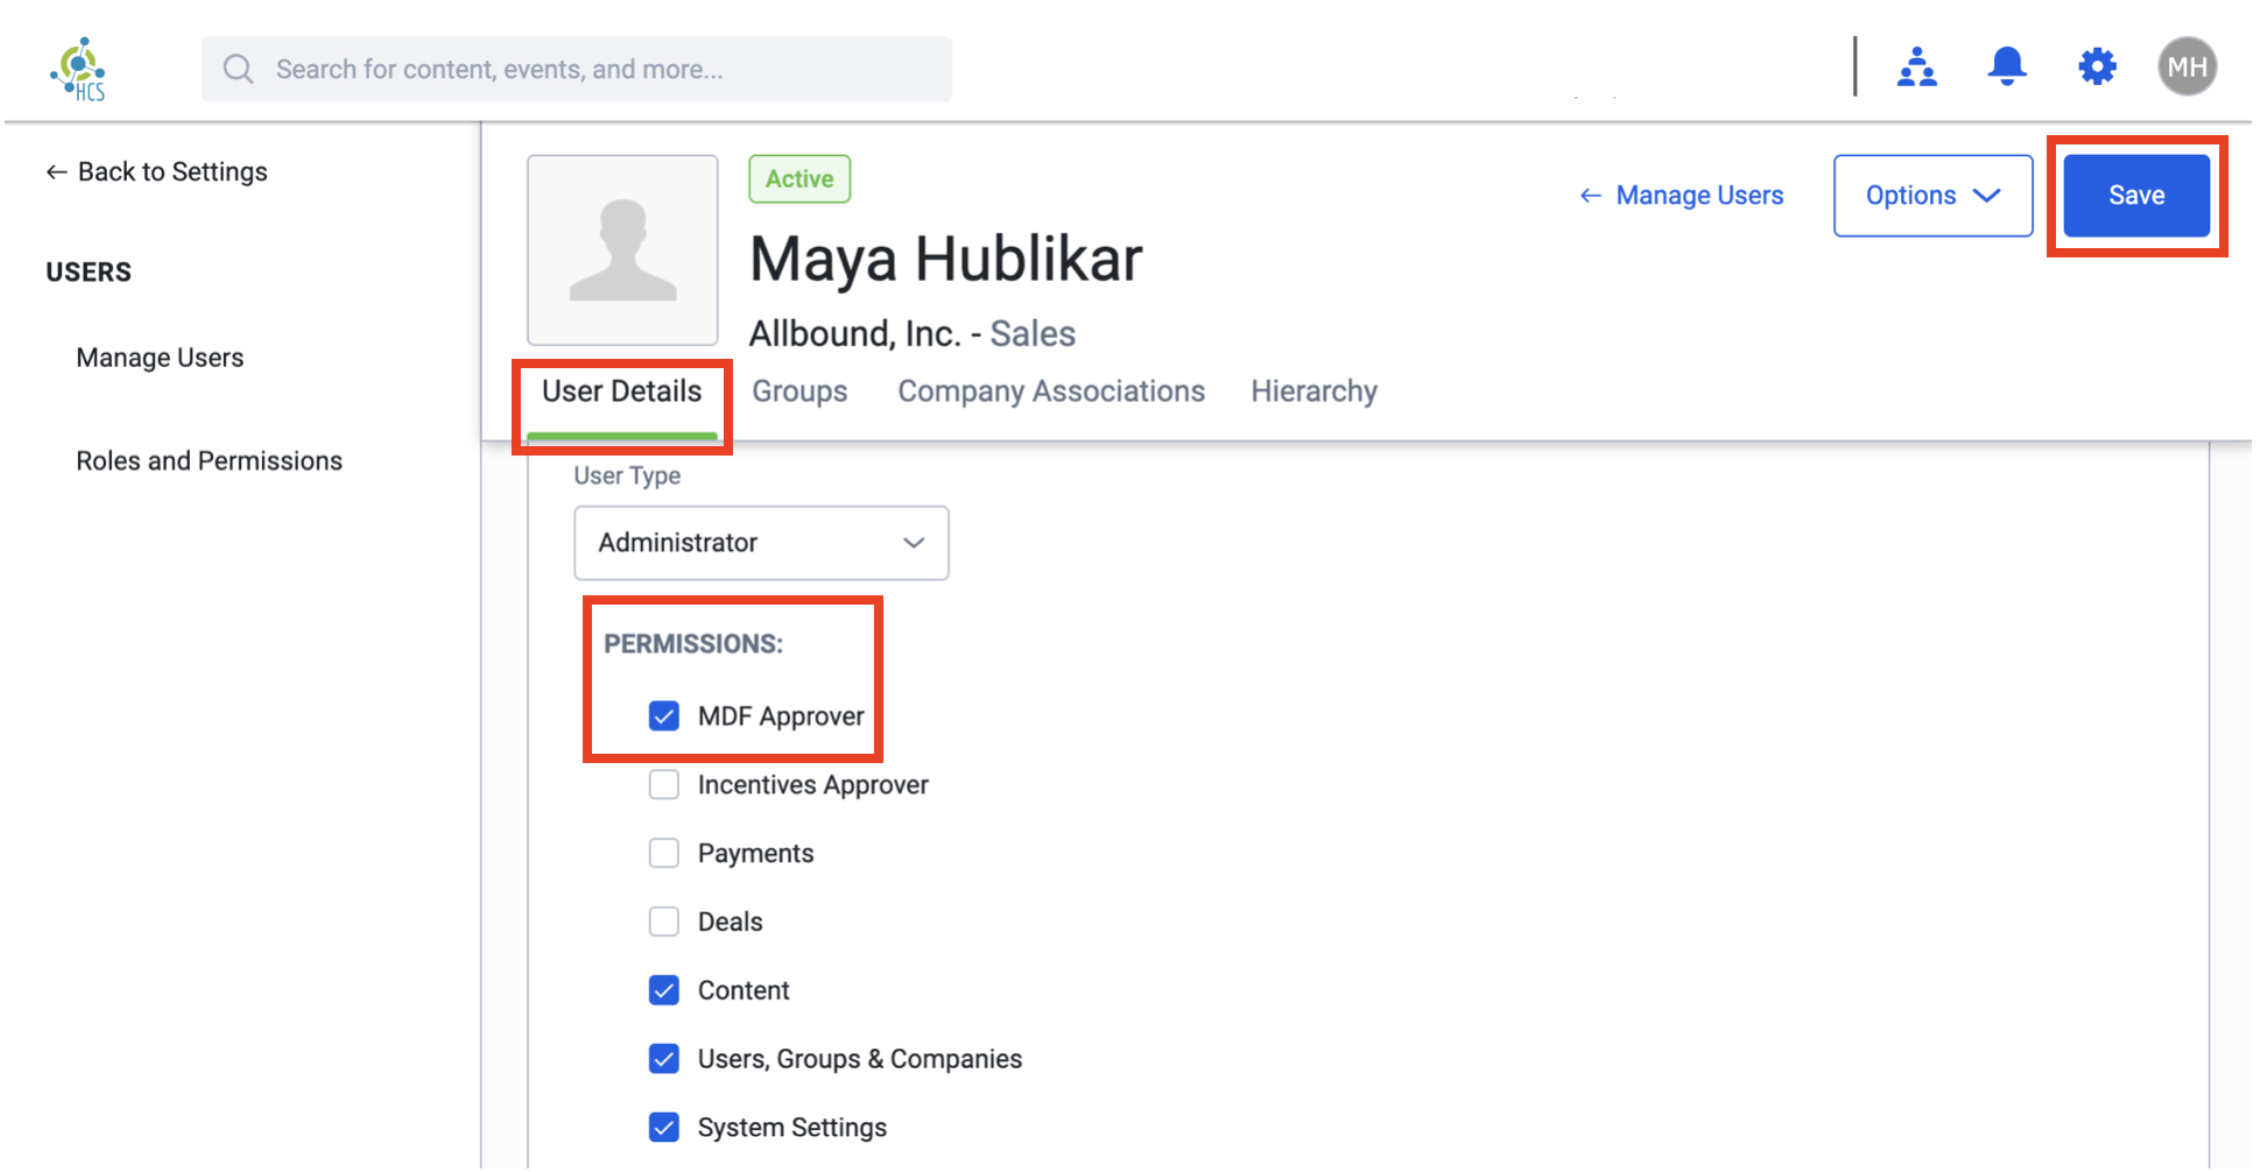
Task: Open notifications bell
Action: click(x=2006, y=67)
